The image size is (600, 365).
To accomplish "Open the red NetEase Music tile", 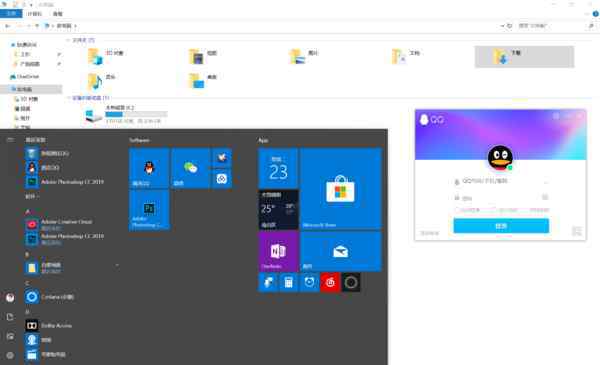I will pyautogui.click(x=330, y=282).
